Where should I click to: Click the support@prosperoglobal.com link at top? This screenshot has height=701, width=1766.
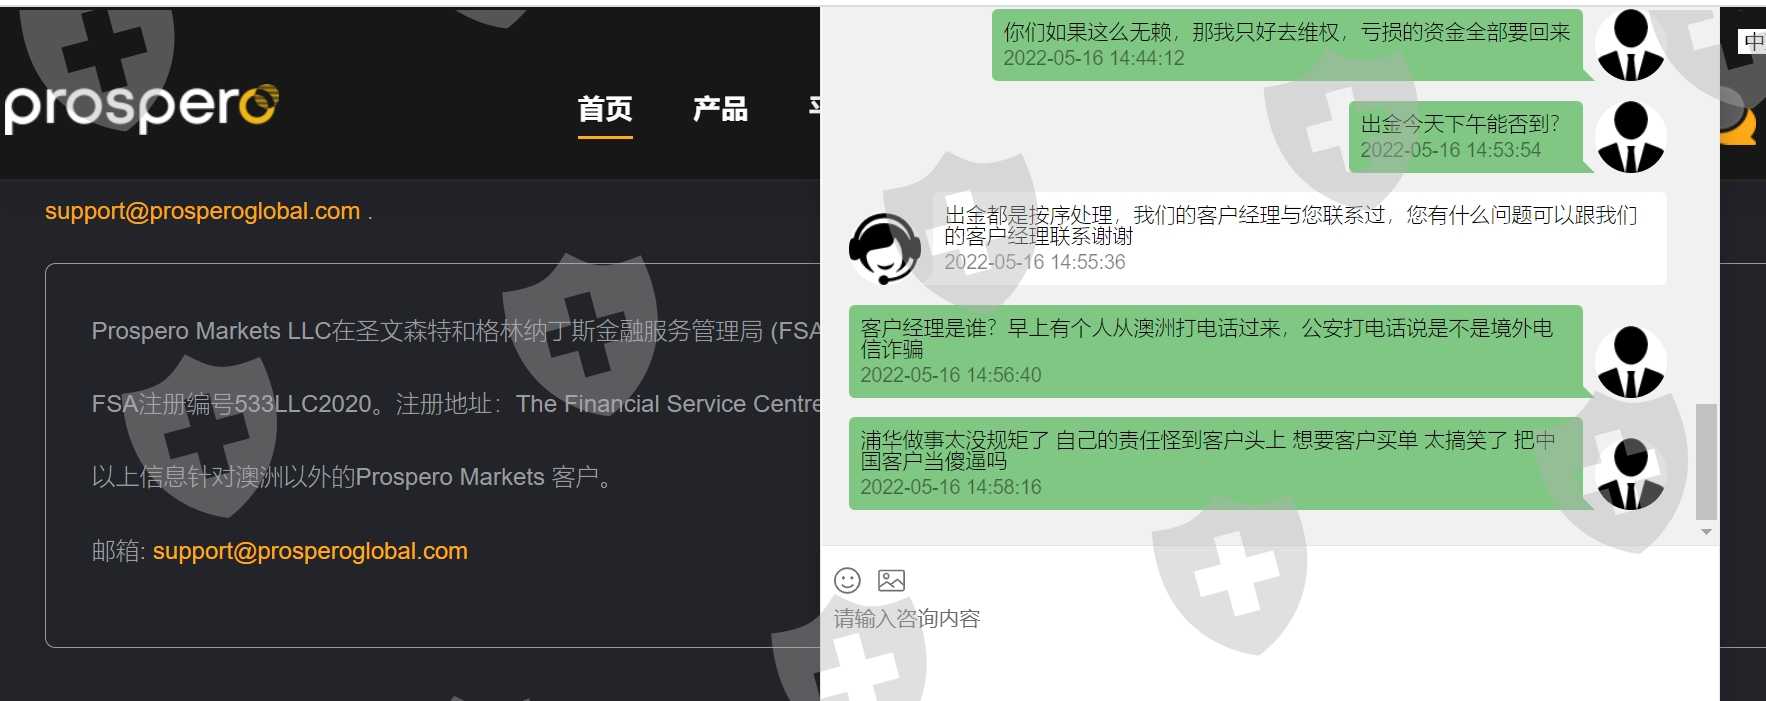[202, 211]
